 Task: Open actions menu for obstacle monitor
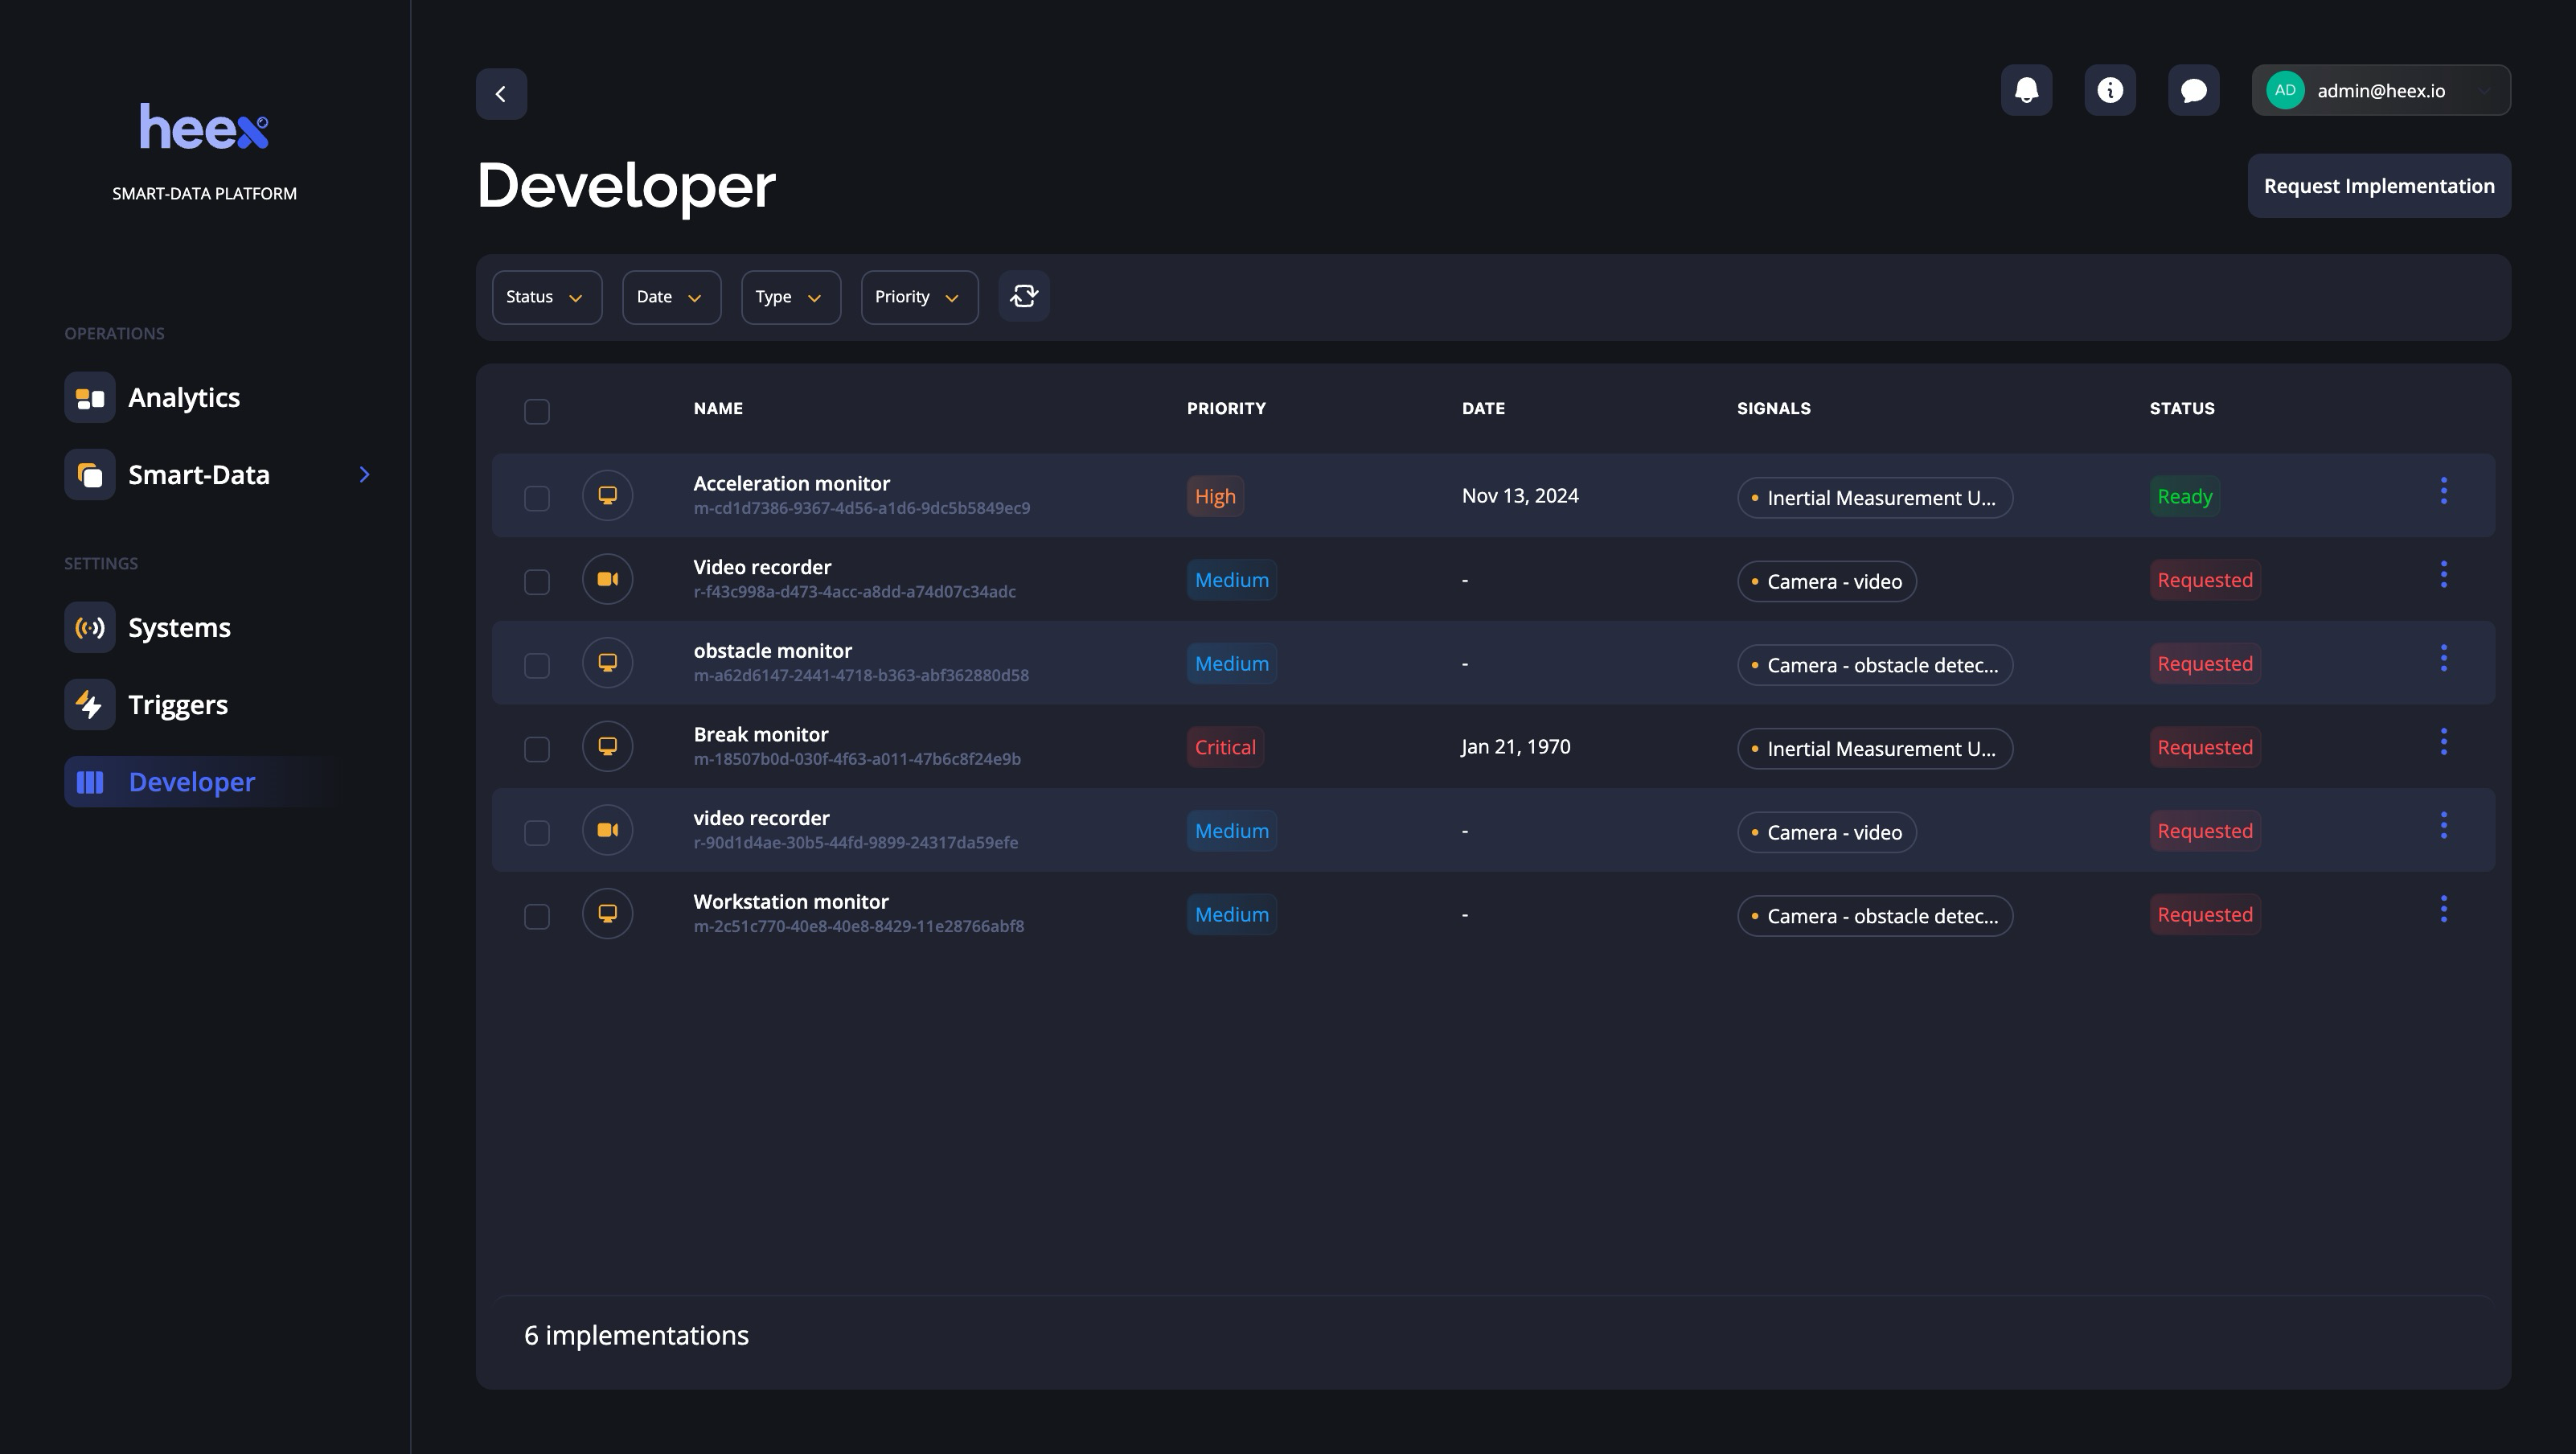(2444, 658)
